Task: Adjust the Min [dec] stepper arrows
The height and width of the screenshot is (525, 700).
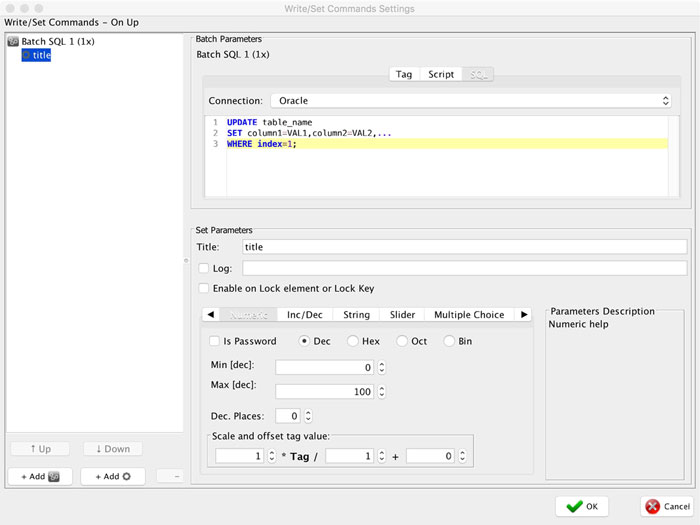Action: pos(381,367)
